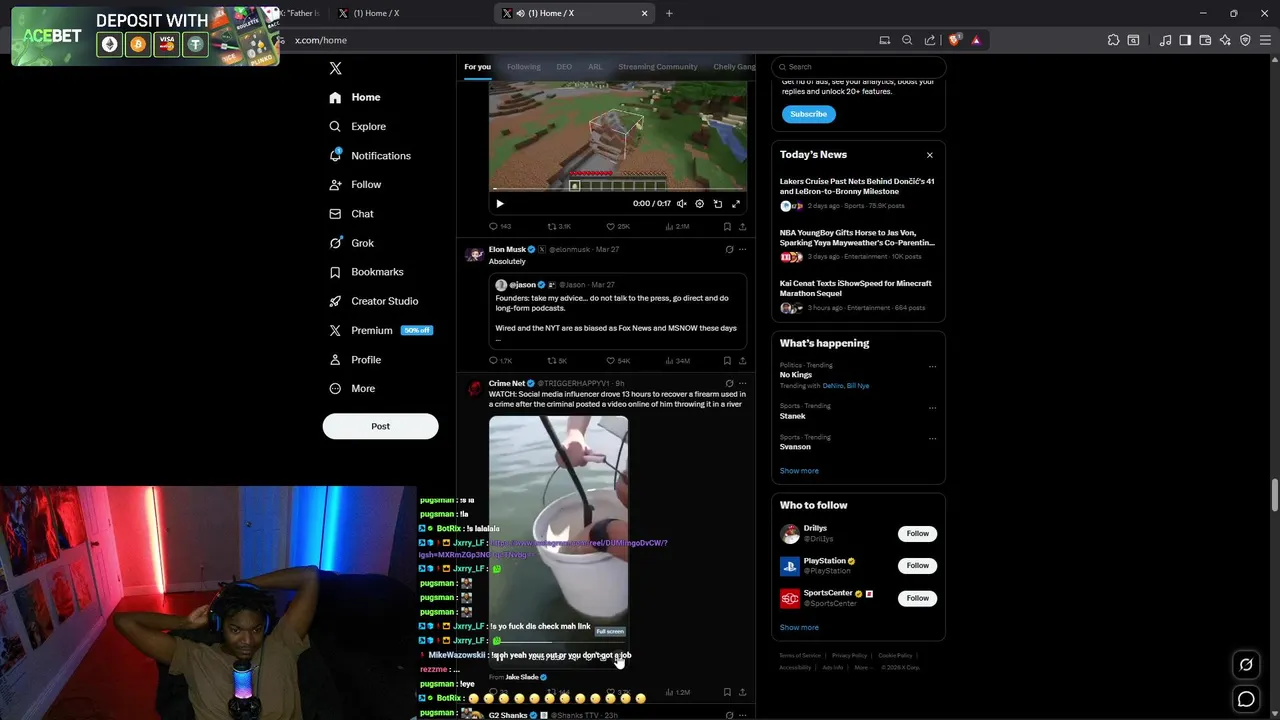The image size is (1280, 720).
Task: Switch to Following timeline tab
Action: click(x=523, y=67)
